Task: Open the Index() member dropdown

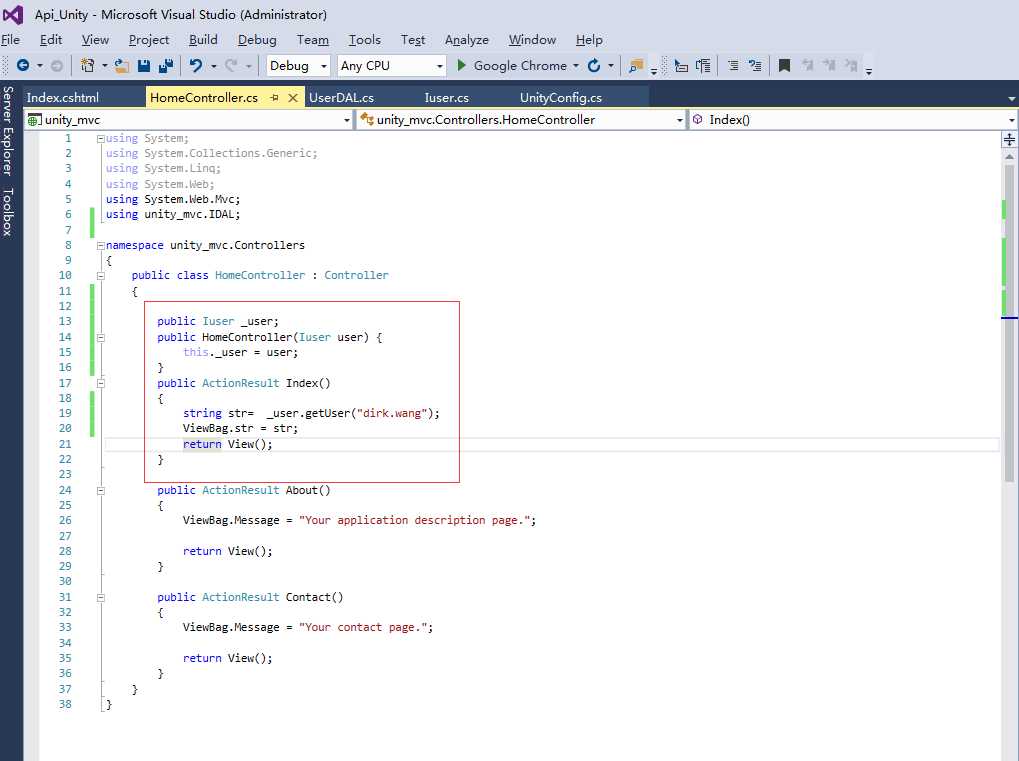Action: [853, 120]
